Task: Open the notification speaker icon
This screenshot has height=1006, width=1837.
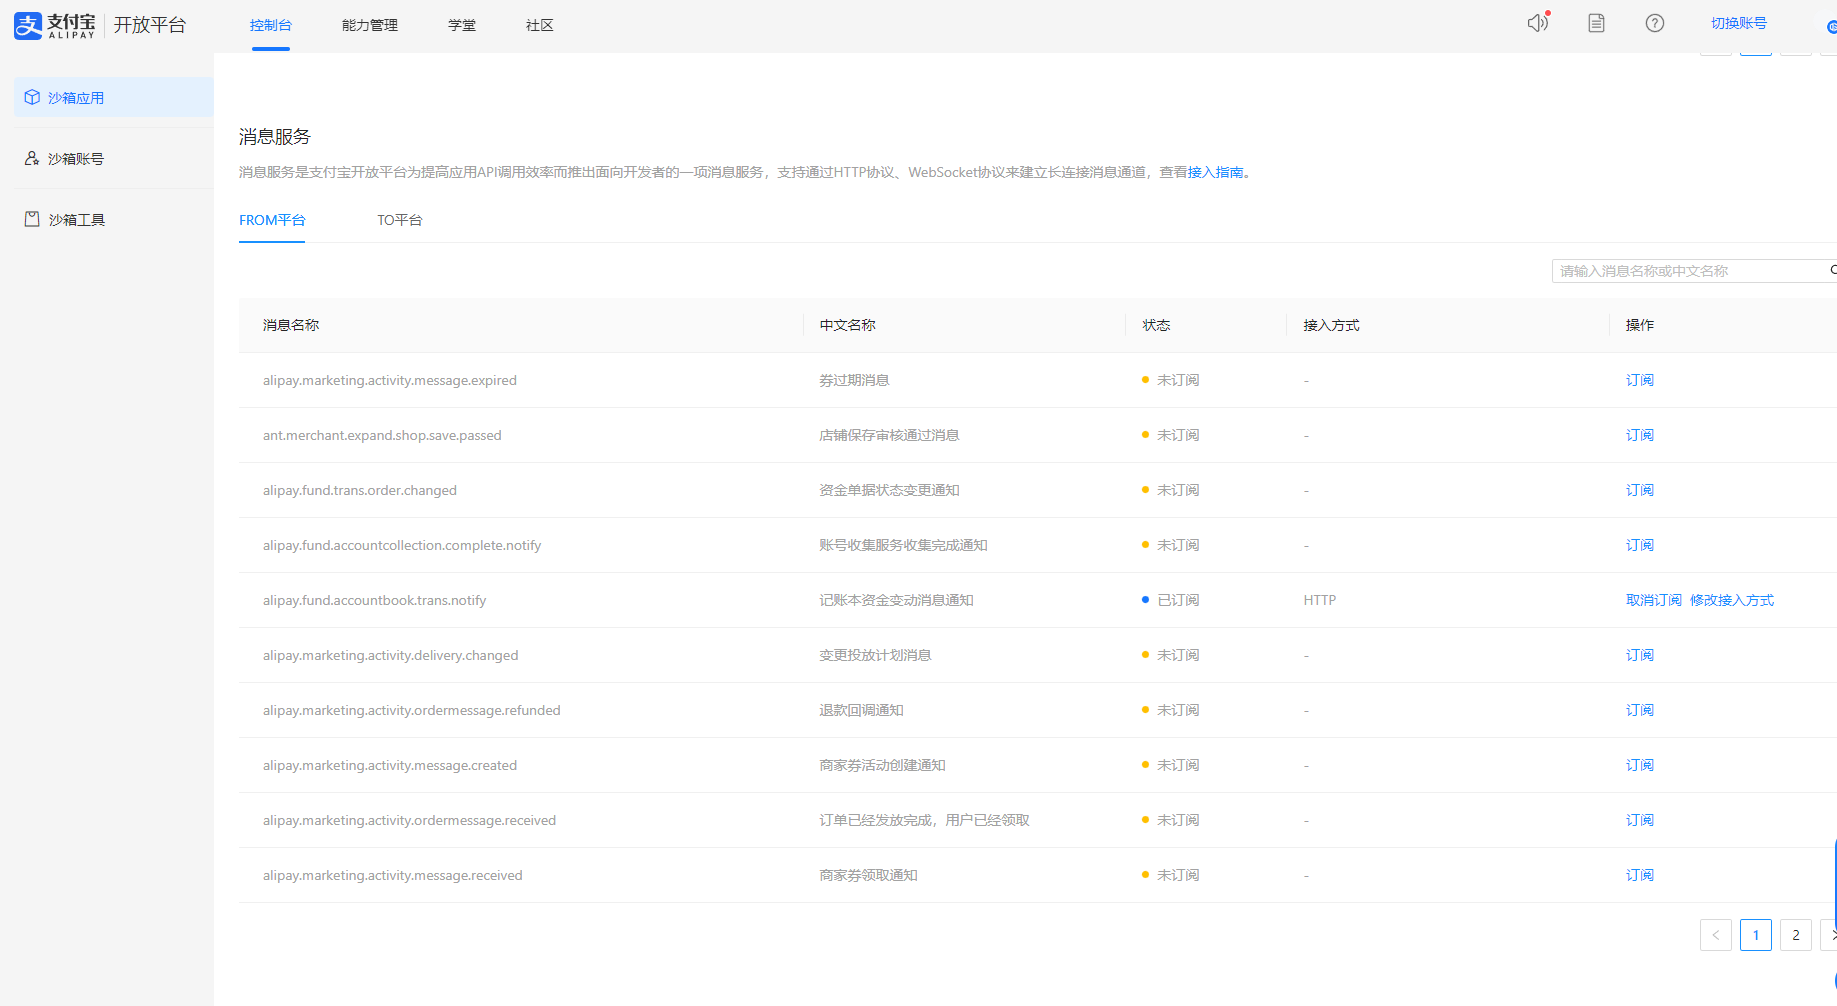Action: tap(1538, 23)
